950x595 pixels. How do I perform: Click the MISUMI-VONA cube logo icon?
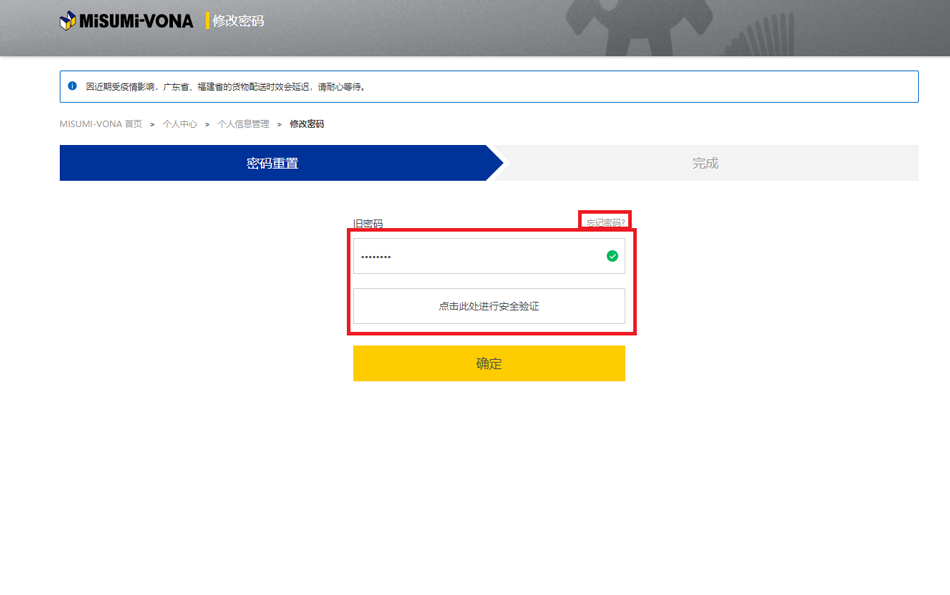coord(68,20)
